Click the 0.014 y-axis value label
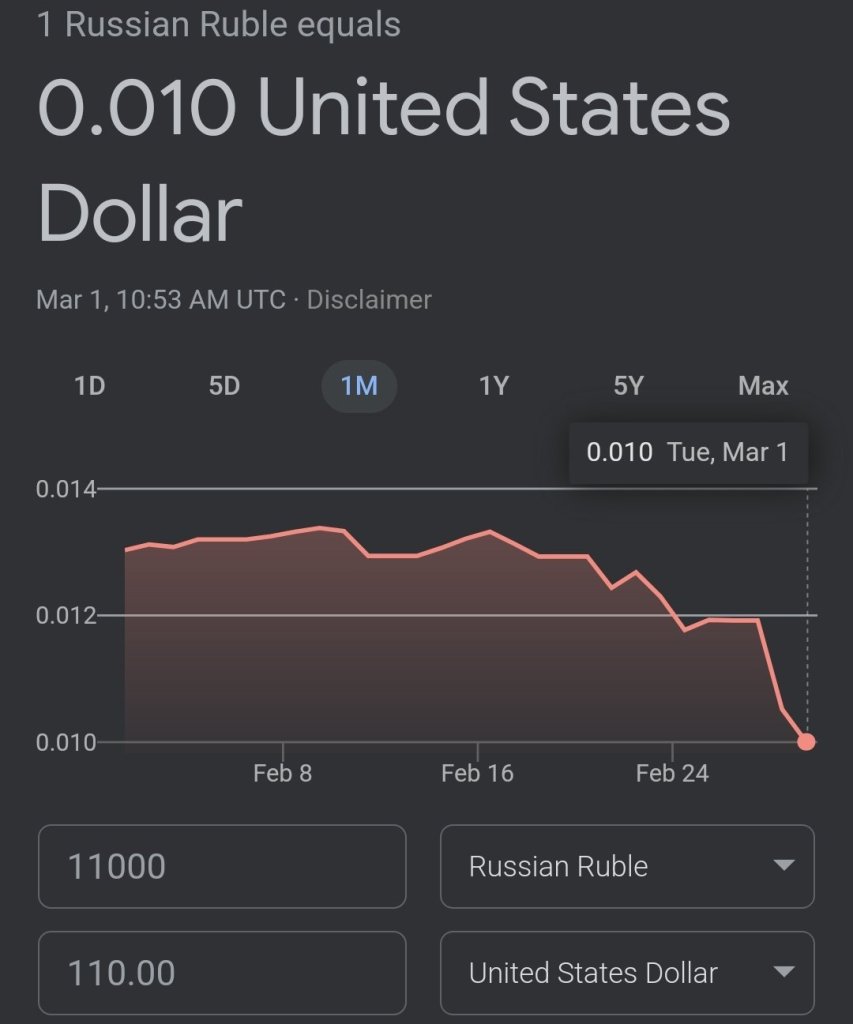Image resolution: width=853 pixels, height=1024 pixels. pyautogui.click(x=66, y=490)
